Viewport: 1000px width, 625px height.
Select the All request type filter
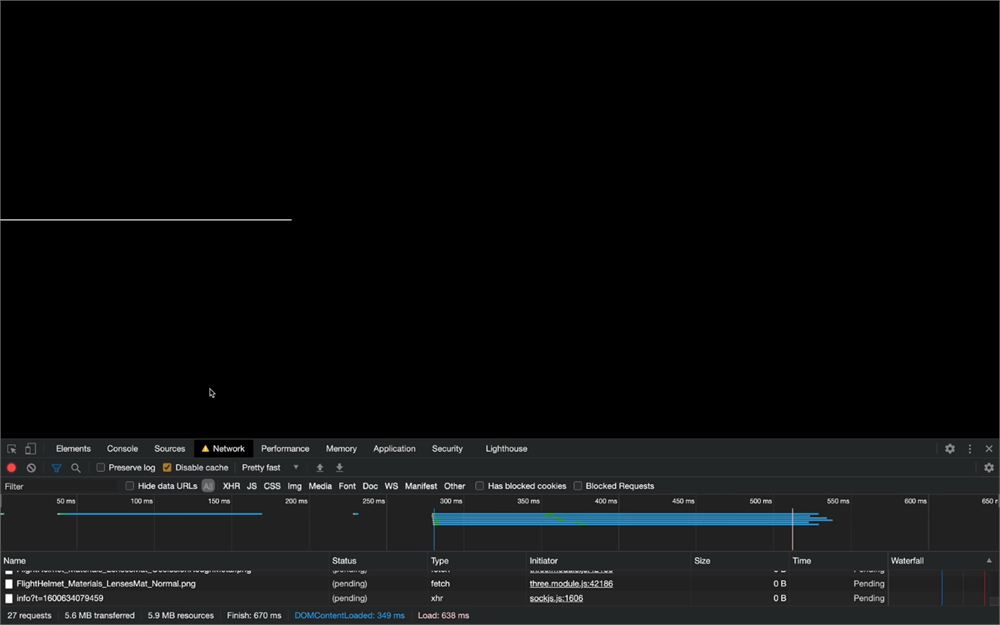click(x=208, y=486)
